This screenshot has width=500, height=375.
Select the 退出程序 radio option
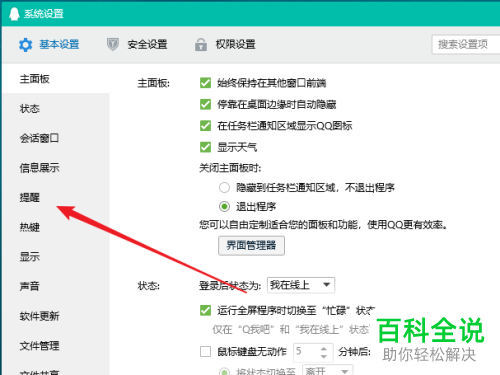point(224,207)
